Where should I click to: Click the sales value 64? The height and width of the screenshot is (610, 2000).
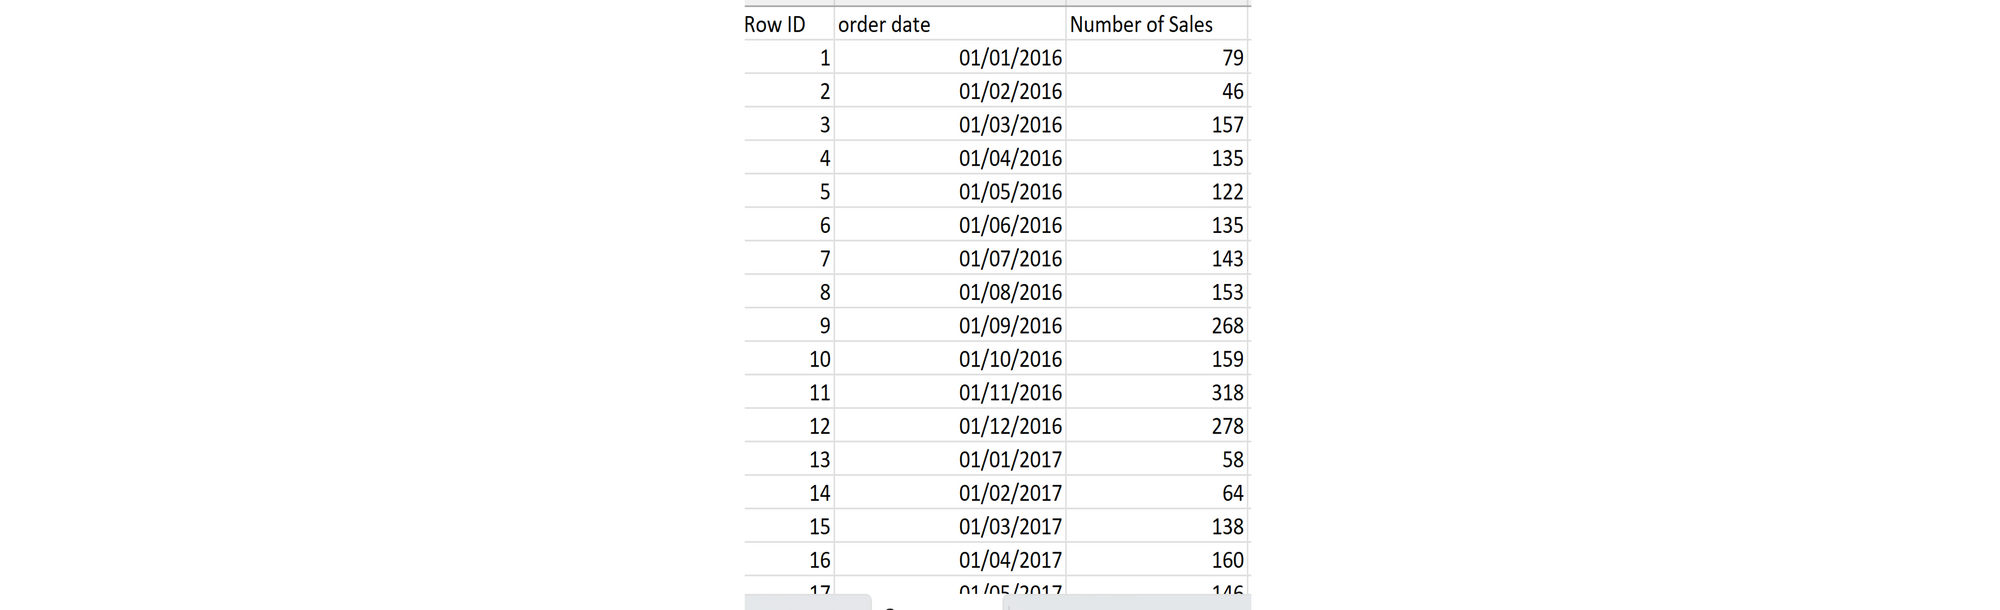[x=1232, y=493]
